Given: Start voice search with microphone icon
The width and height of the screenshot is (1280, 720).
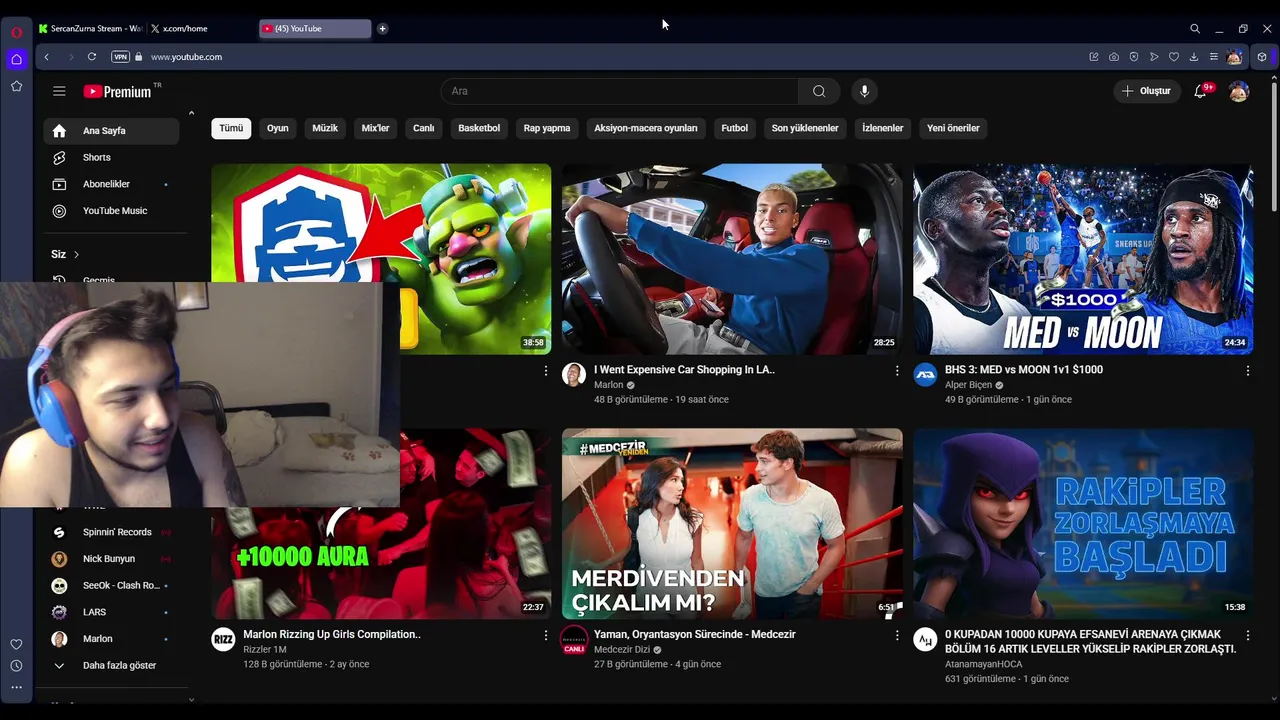Looking at the screenshot, I should pyautogui.click(x=865, y=91).
